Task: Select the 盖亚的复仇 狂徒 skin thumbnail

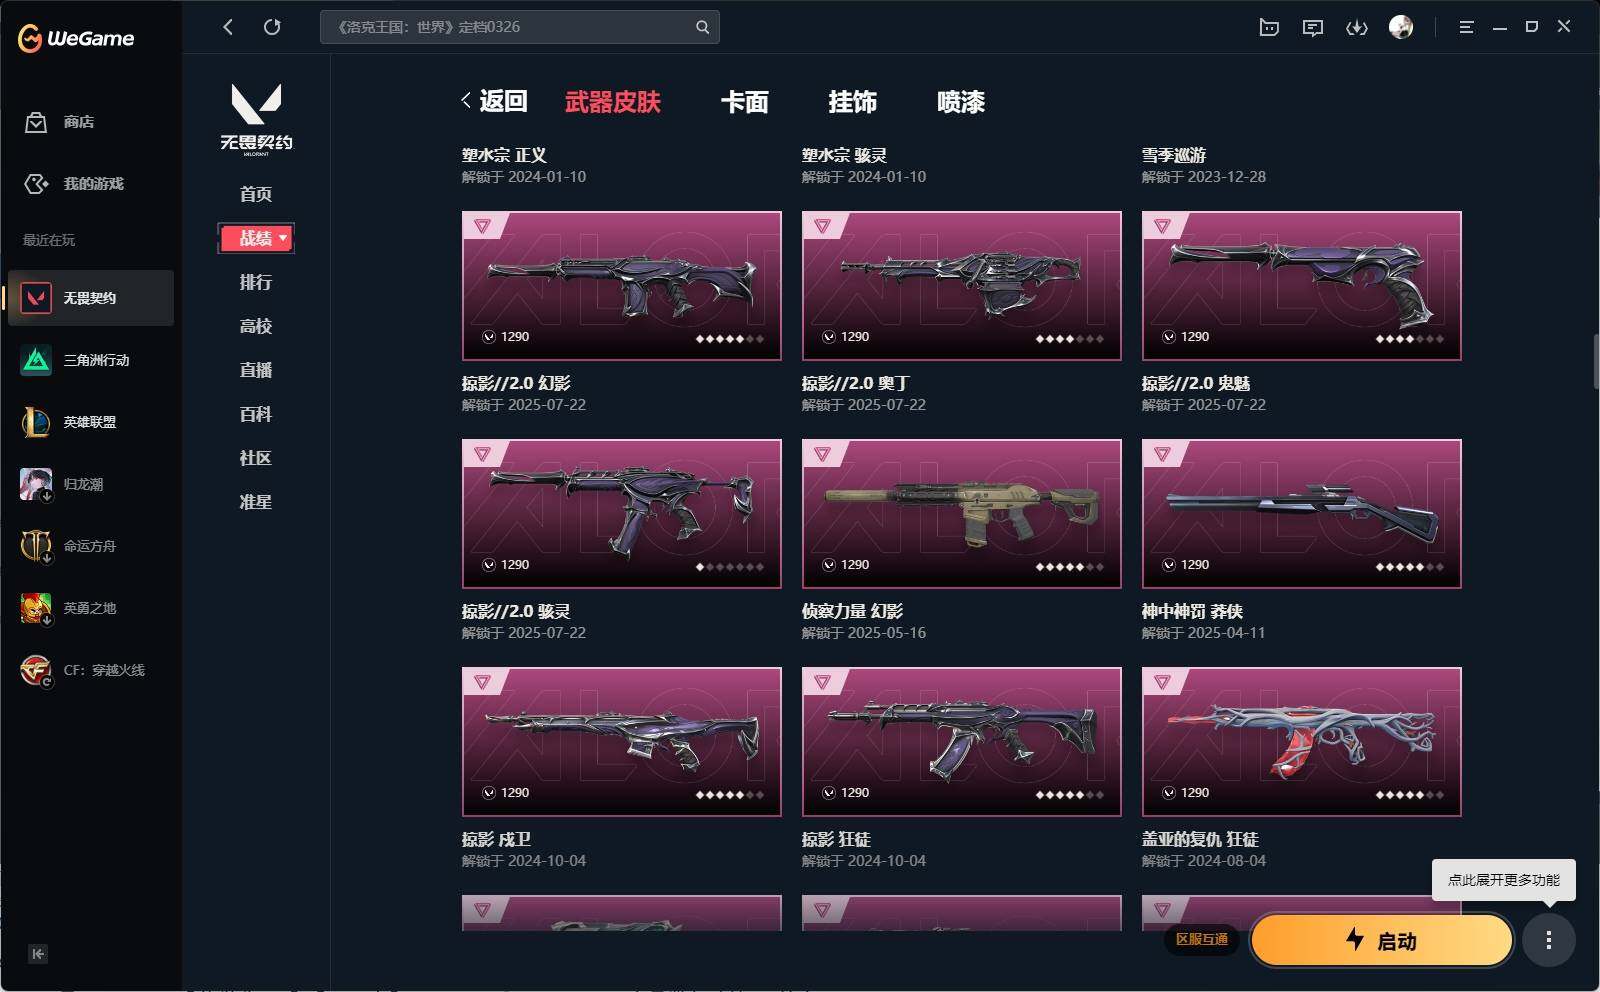Action: click(1302, 742)
